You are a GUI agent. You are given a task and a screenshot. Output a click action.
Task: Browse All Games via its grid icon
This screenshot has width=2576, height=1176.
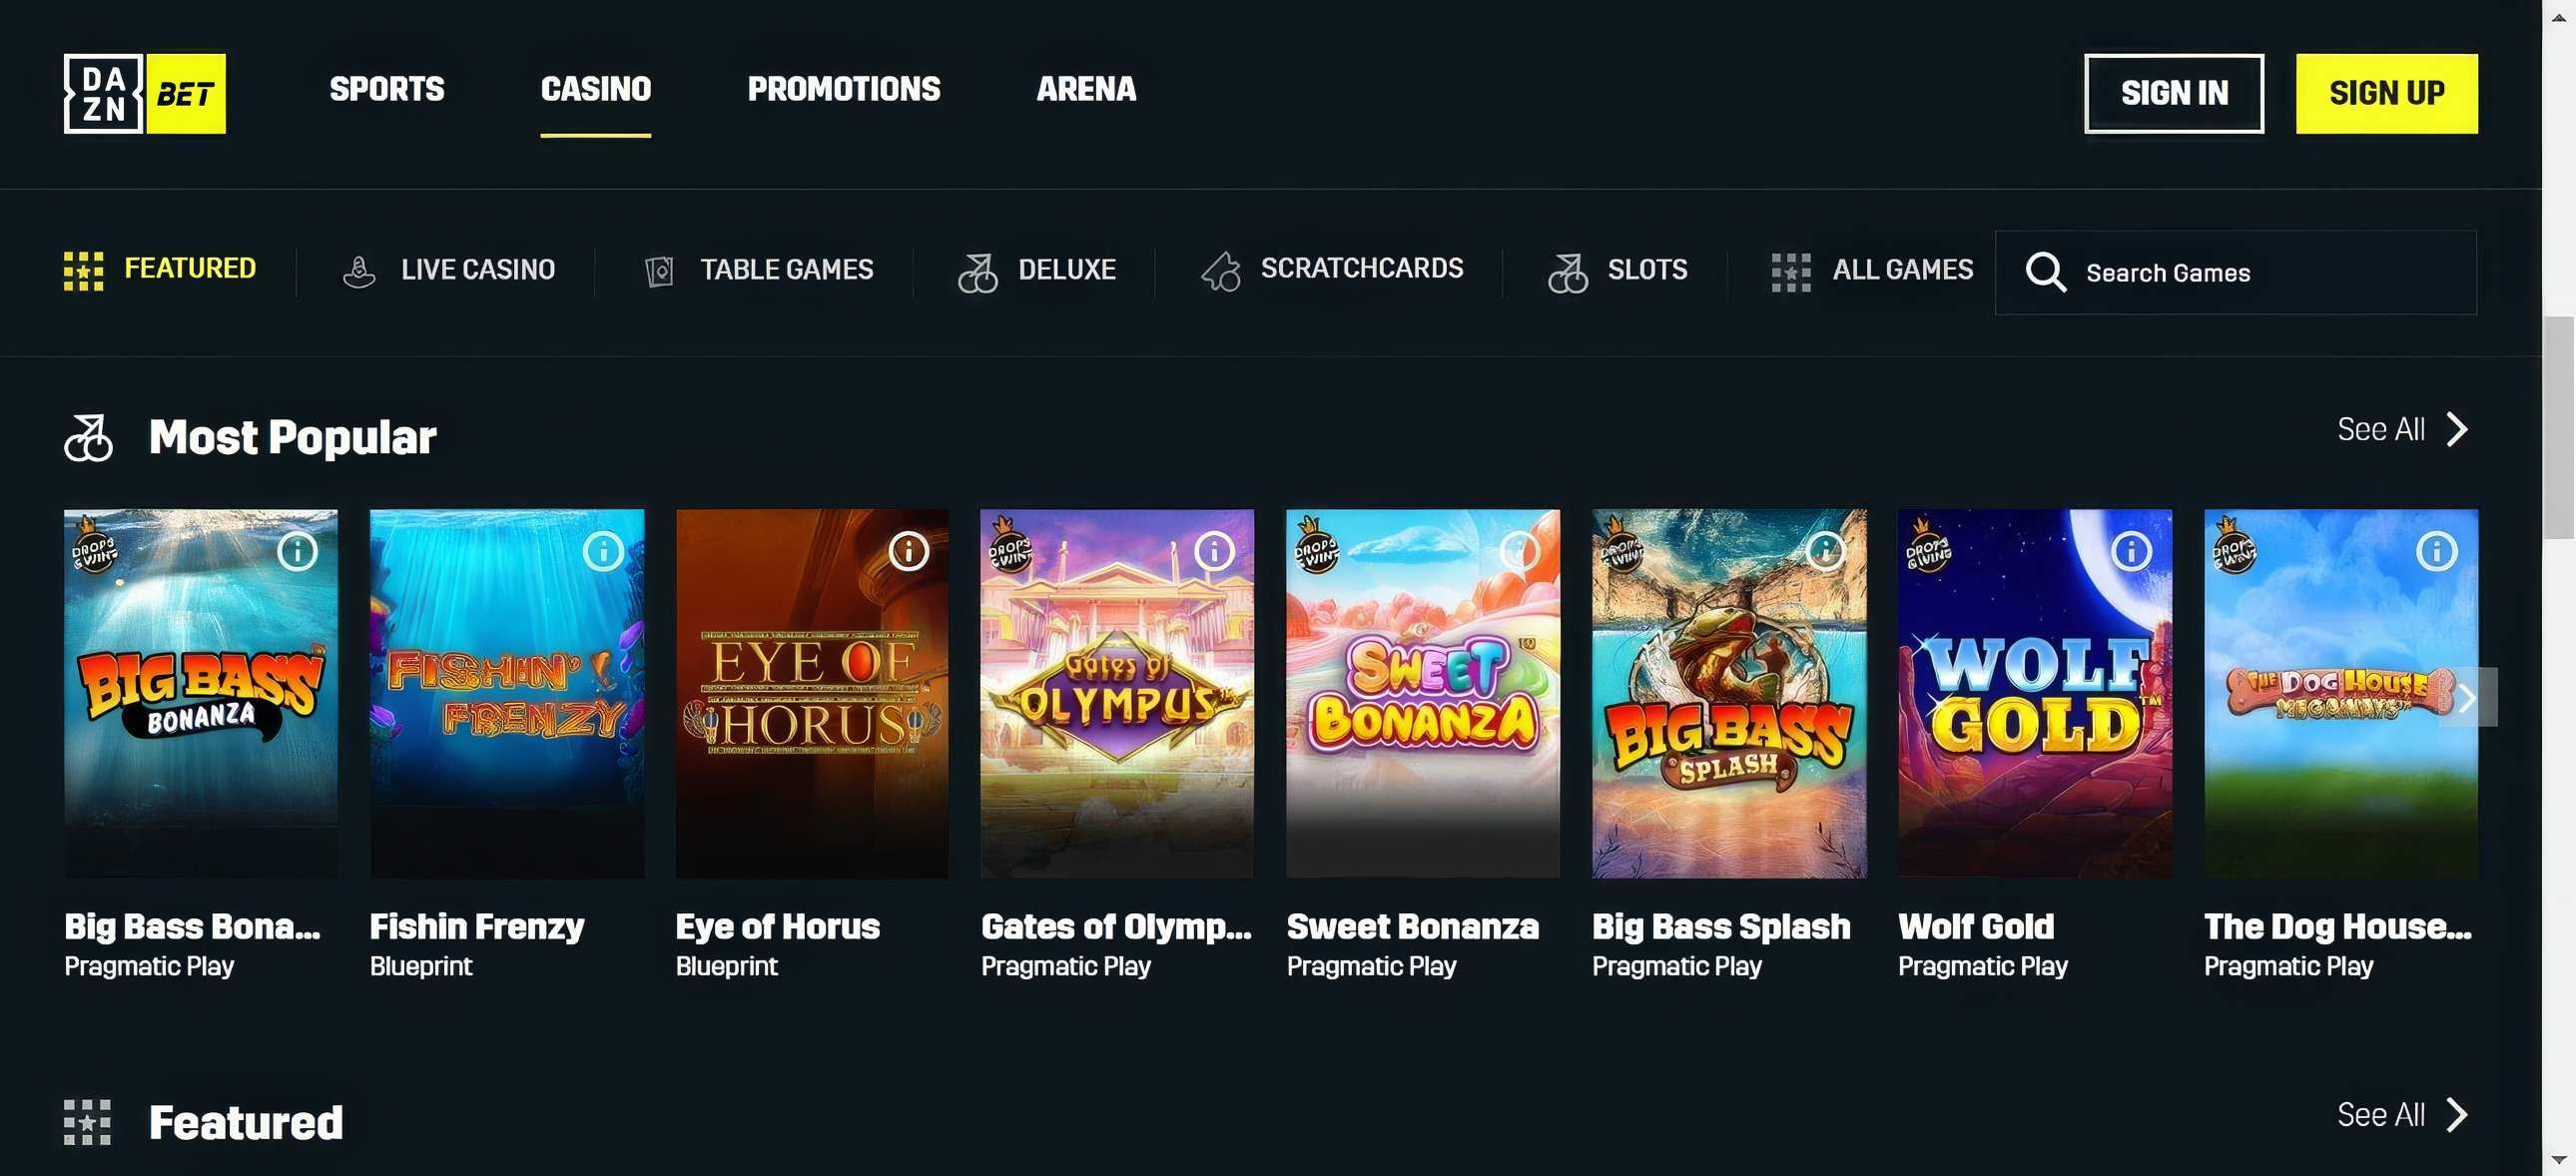click(1791, 270)
